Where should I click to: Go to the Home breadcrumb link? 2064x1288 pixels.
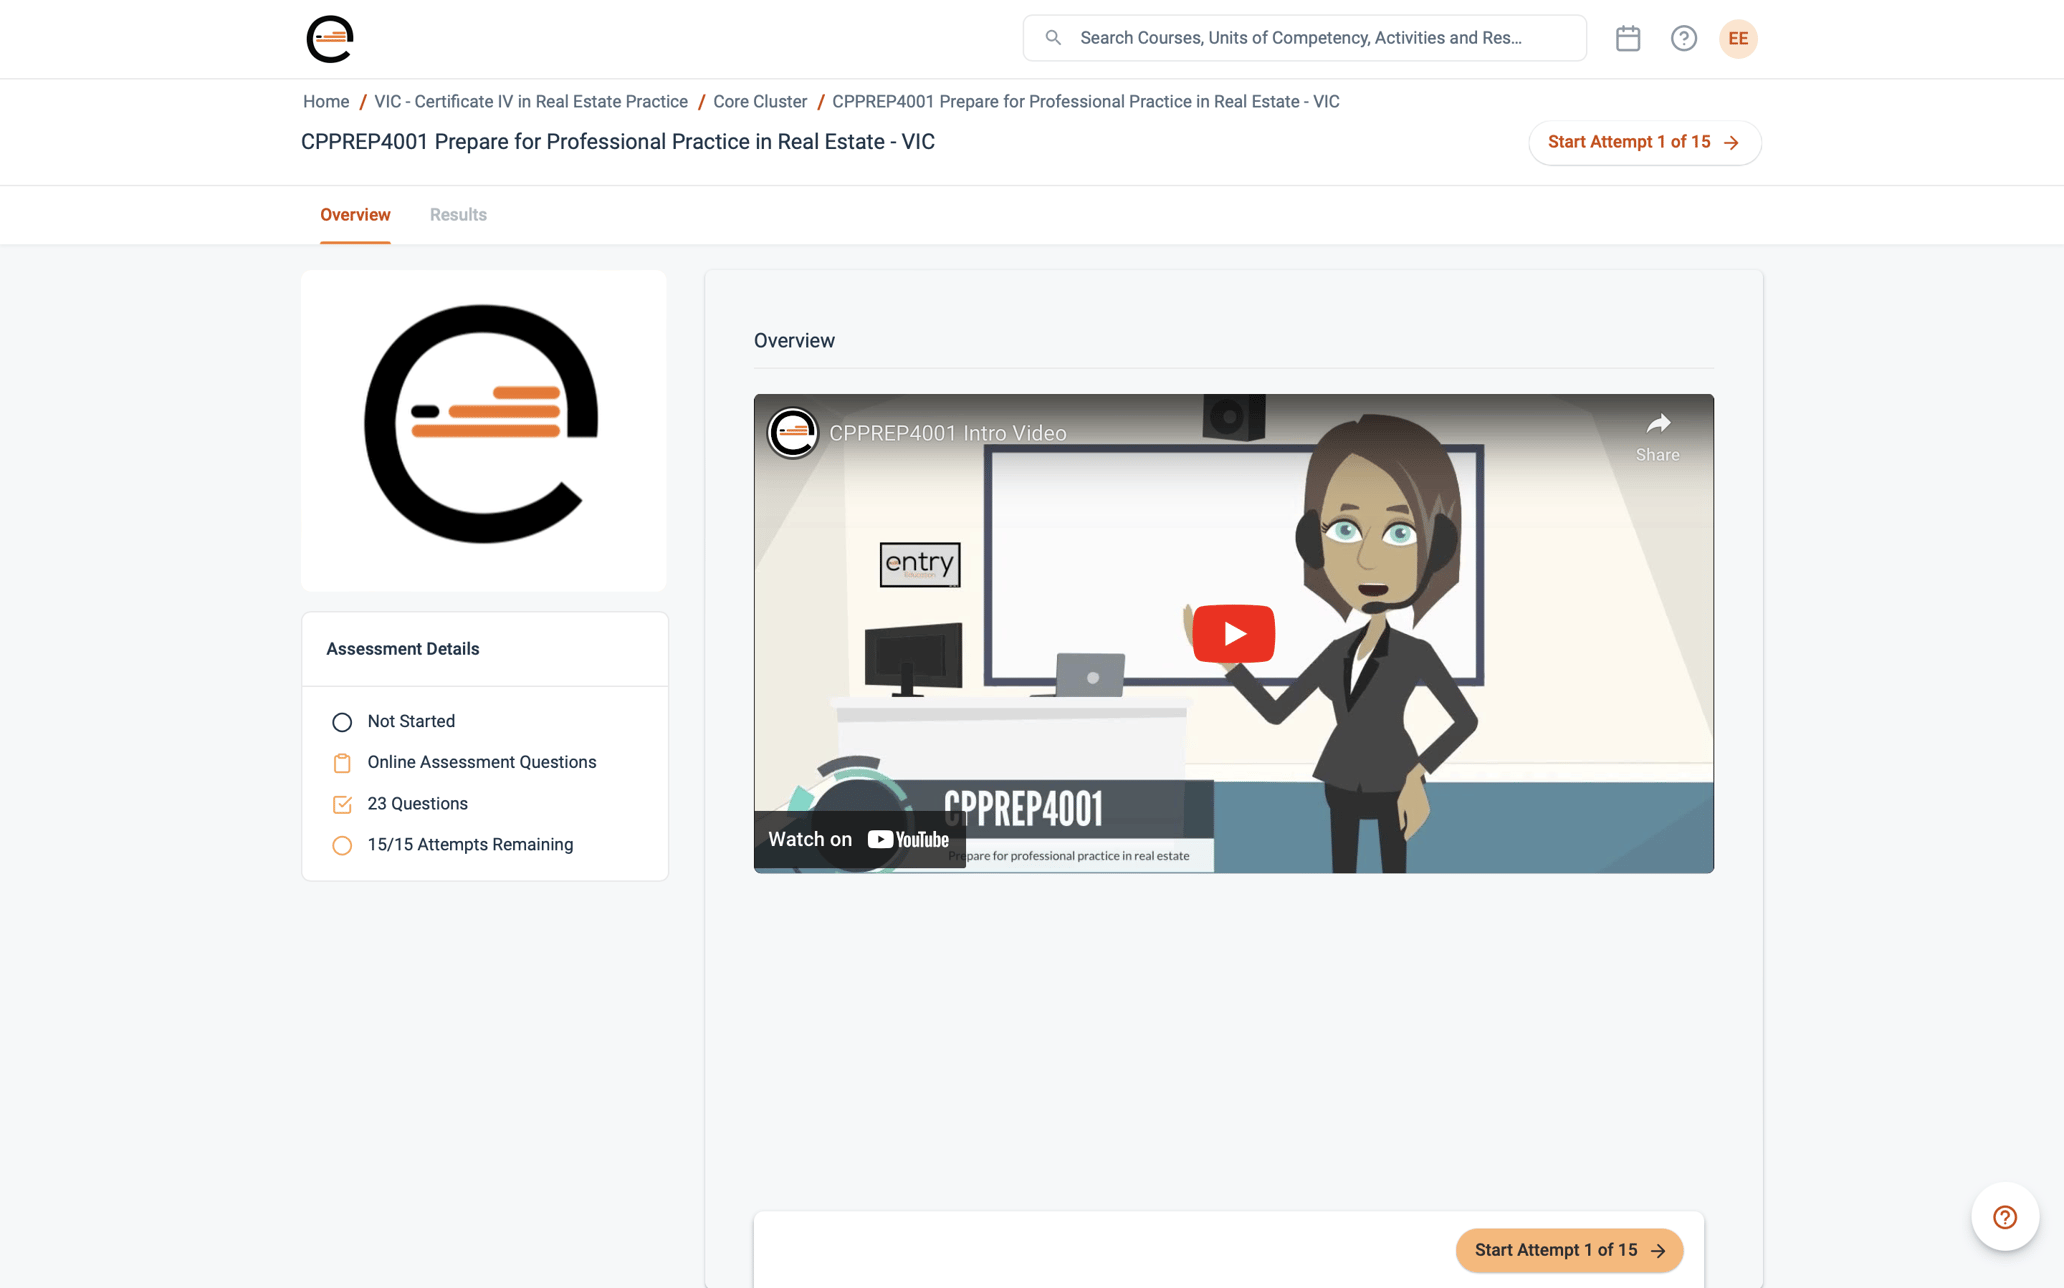[x=326, y=102]
